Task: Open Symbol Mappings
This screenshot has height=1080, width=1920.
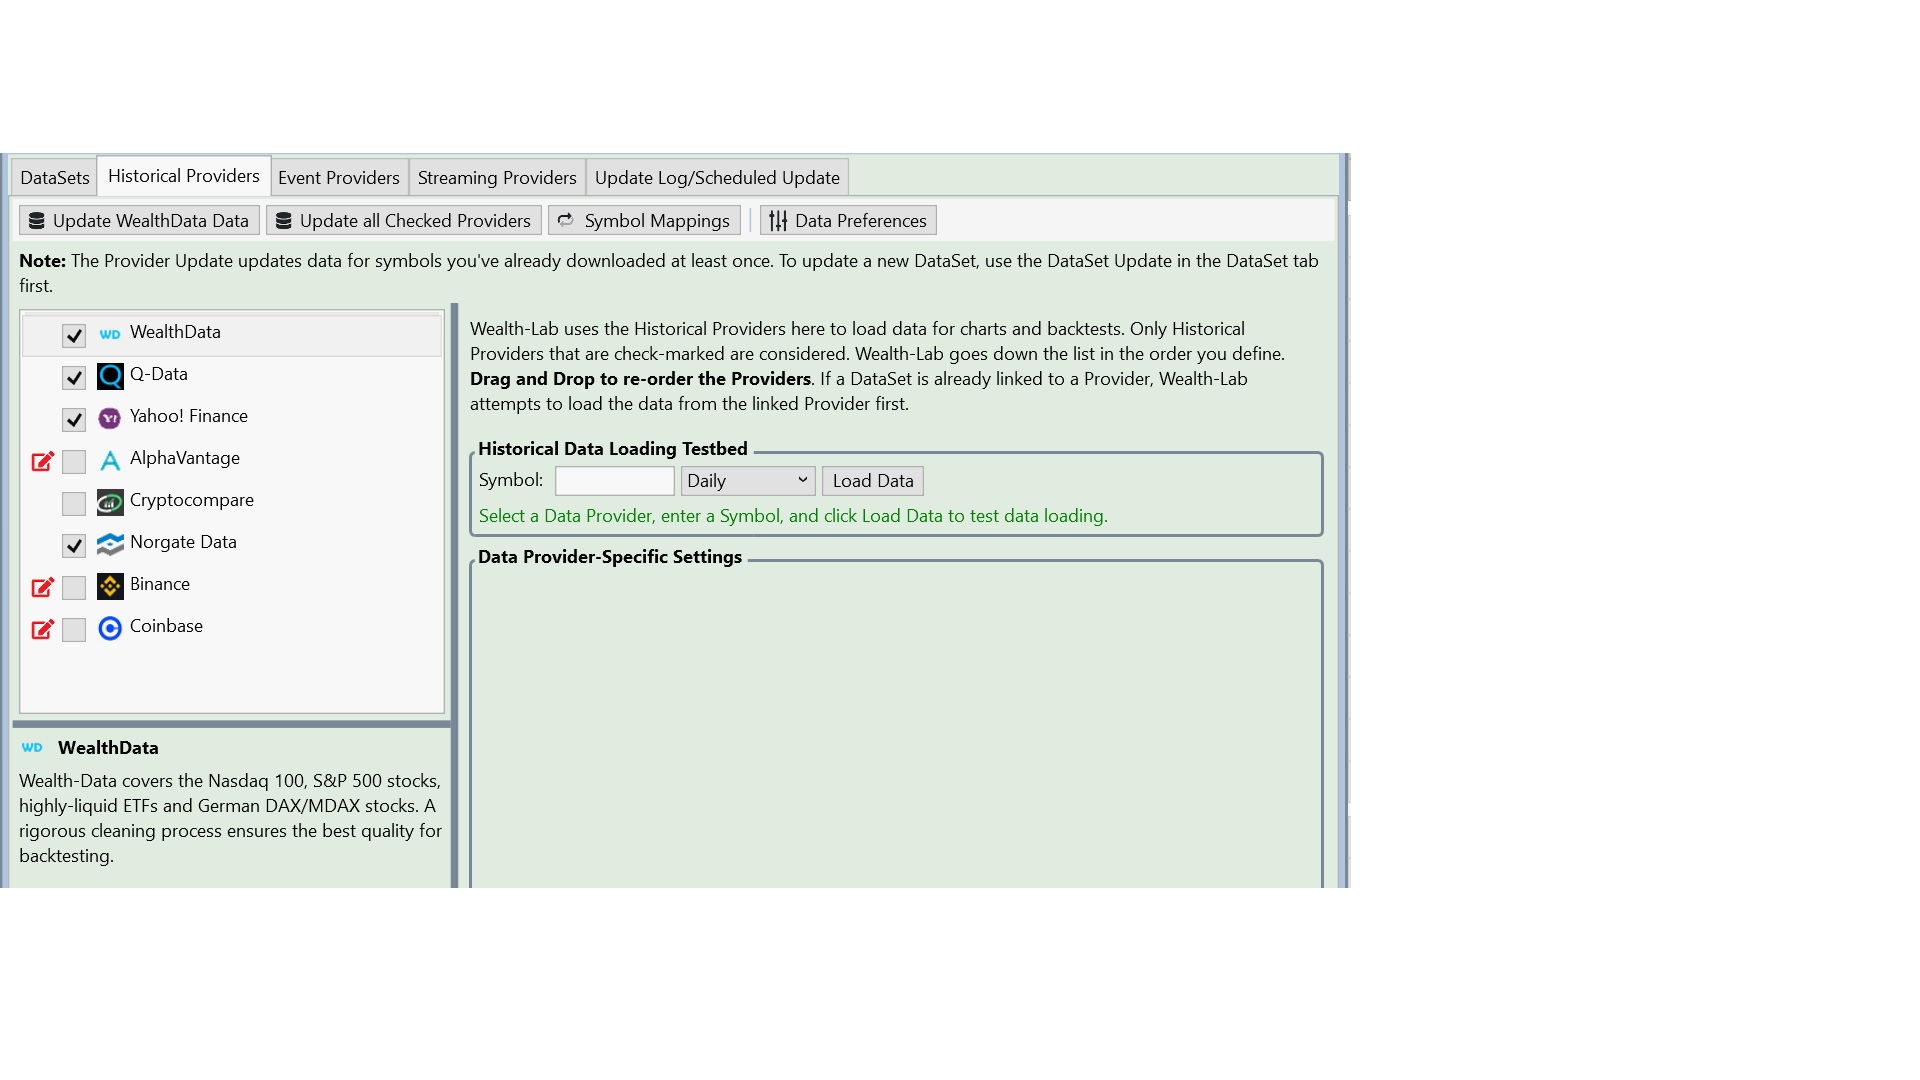Action: (x=644, y=221)
